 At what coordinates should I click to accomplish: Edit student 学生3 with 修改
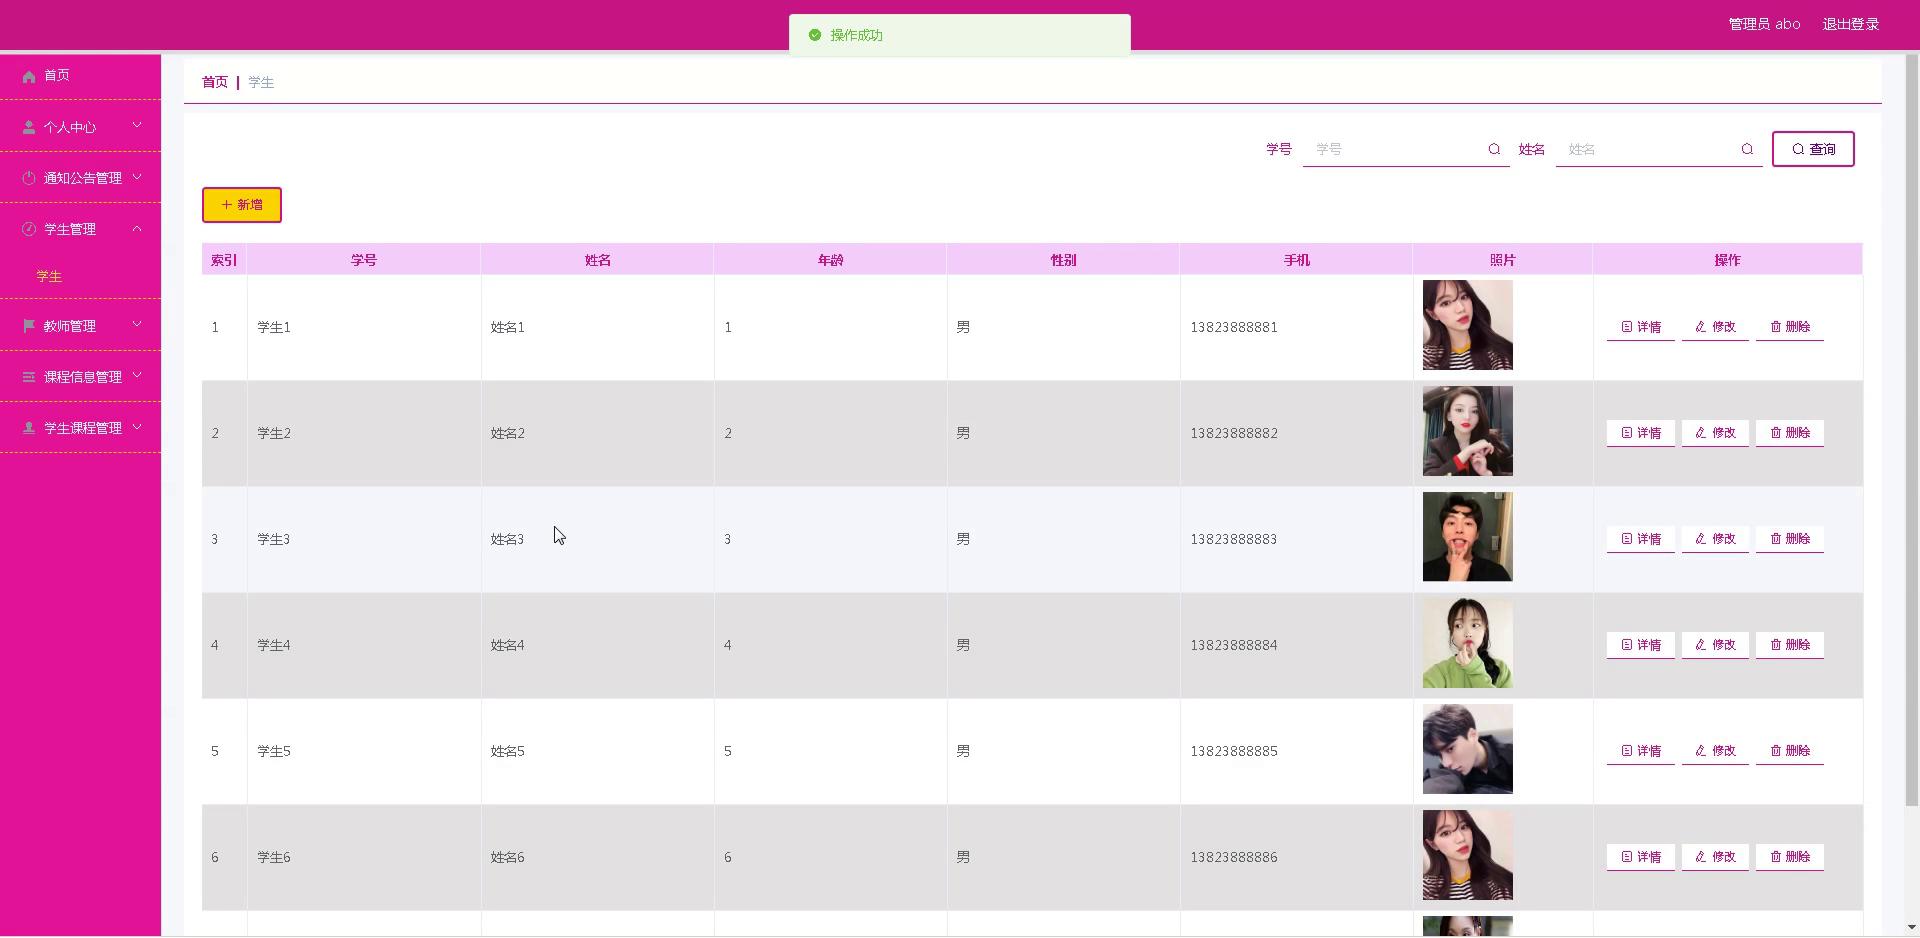1714,539
